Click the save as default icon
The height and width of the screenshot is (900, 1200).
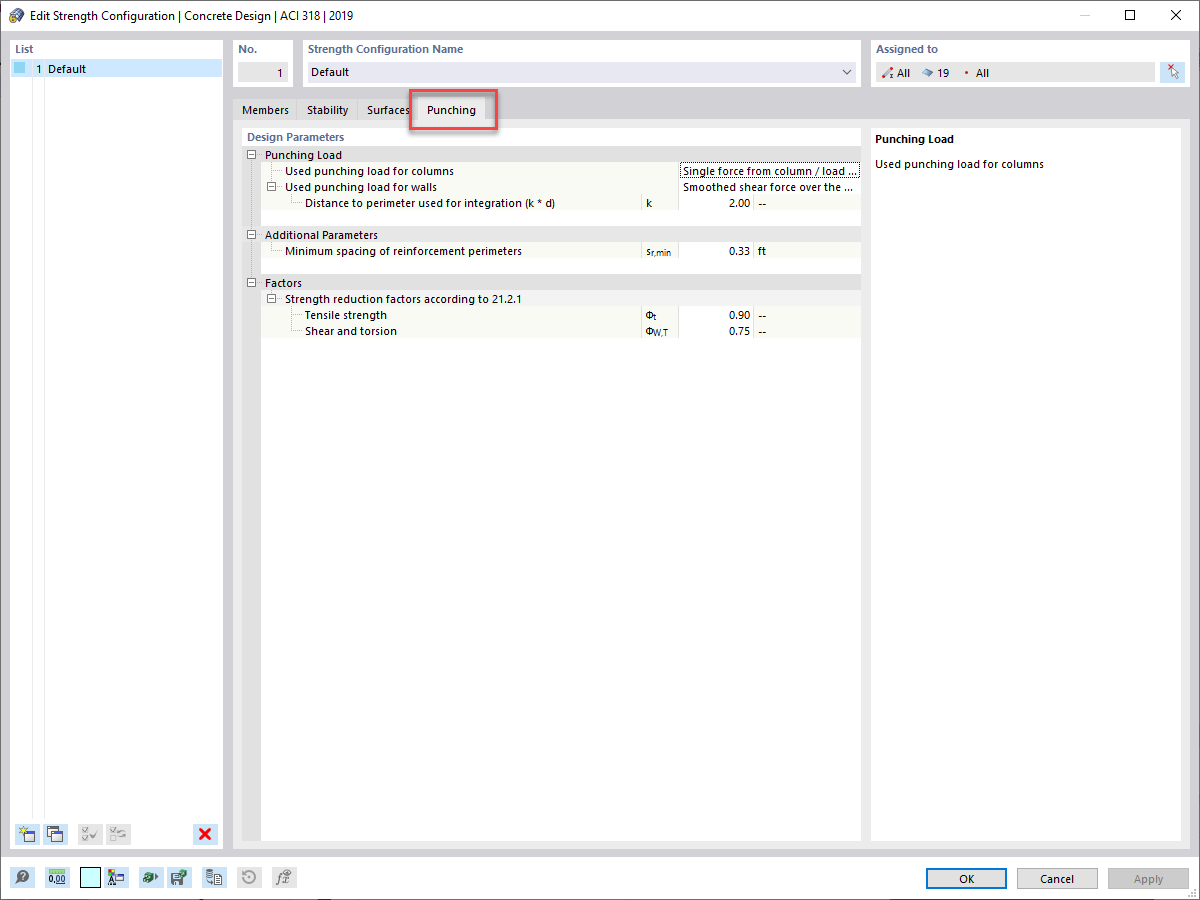[179, 878]
